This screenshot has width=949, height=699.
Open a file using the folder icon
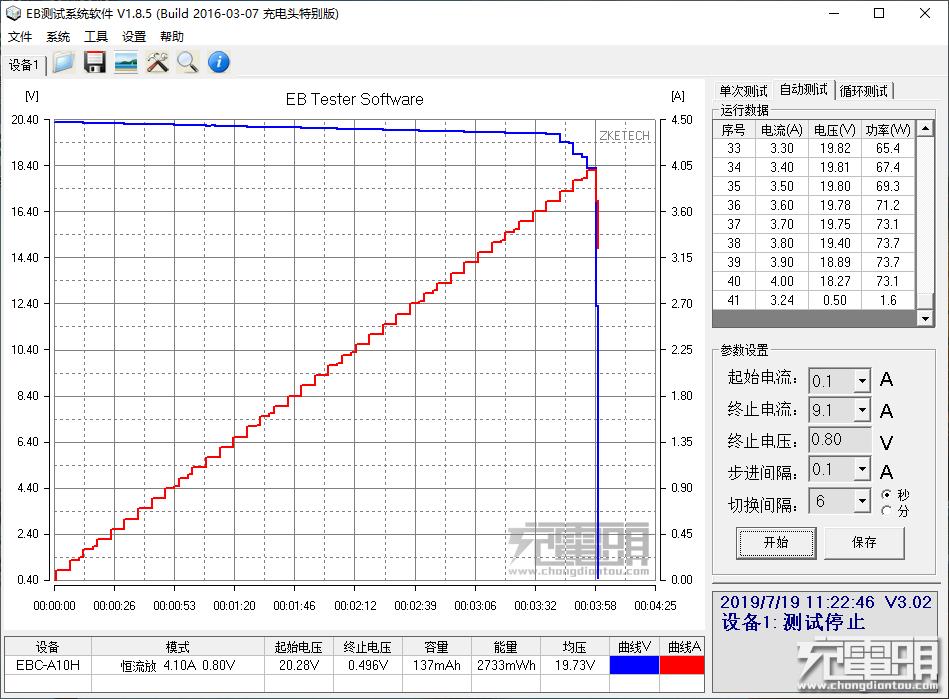(62, 62)
